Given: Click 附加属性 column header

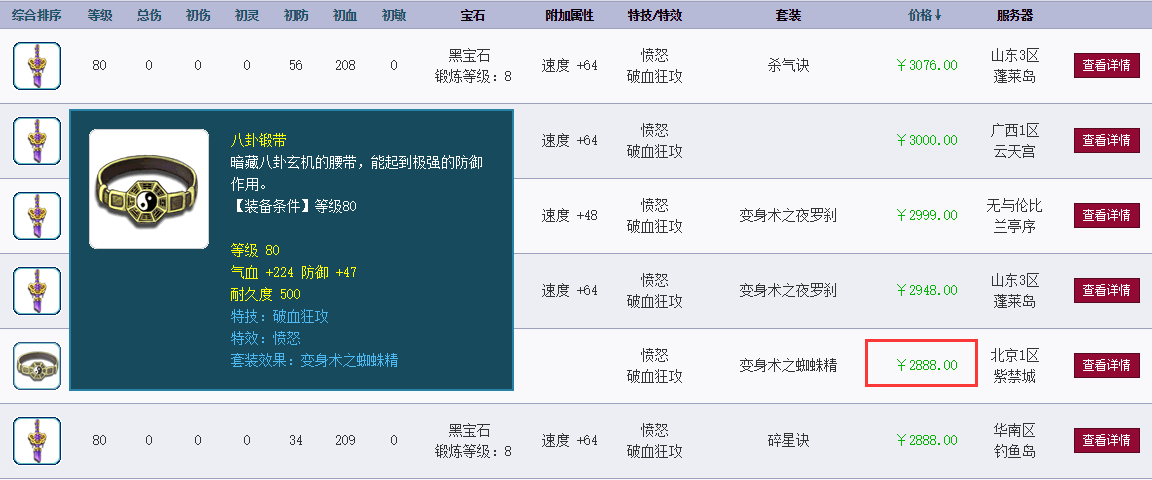Looking at the screenshot, I should pyautogui.click(x=569, y=15).
